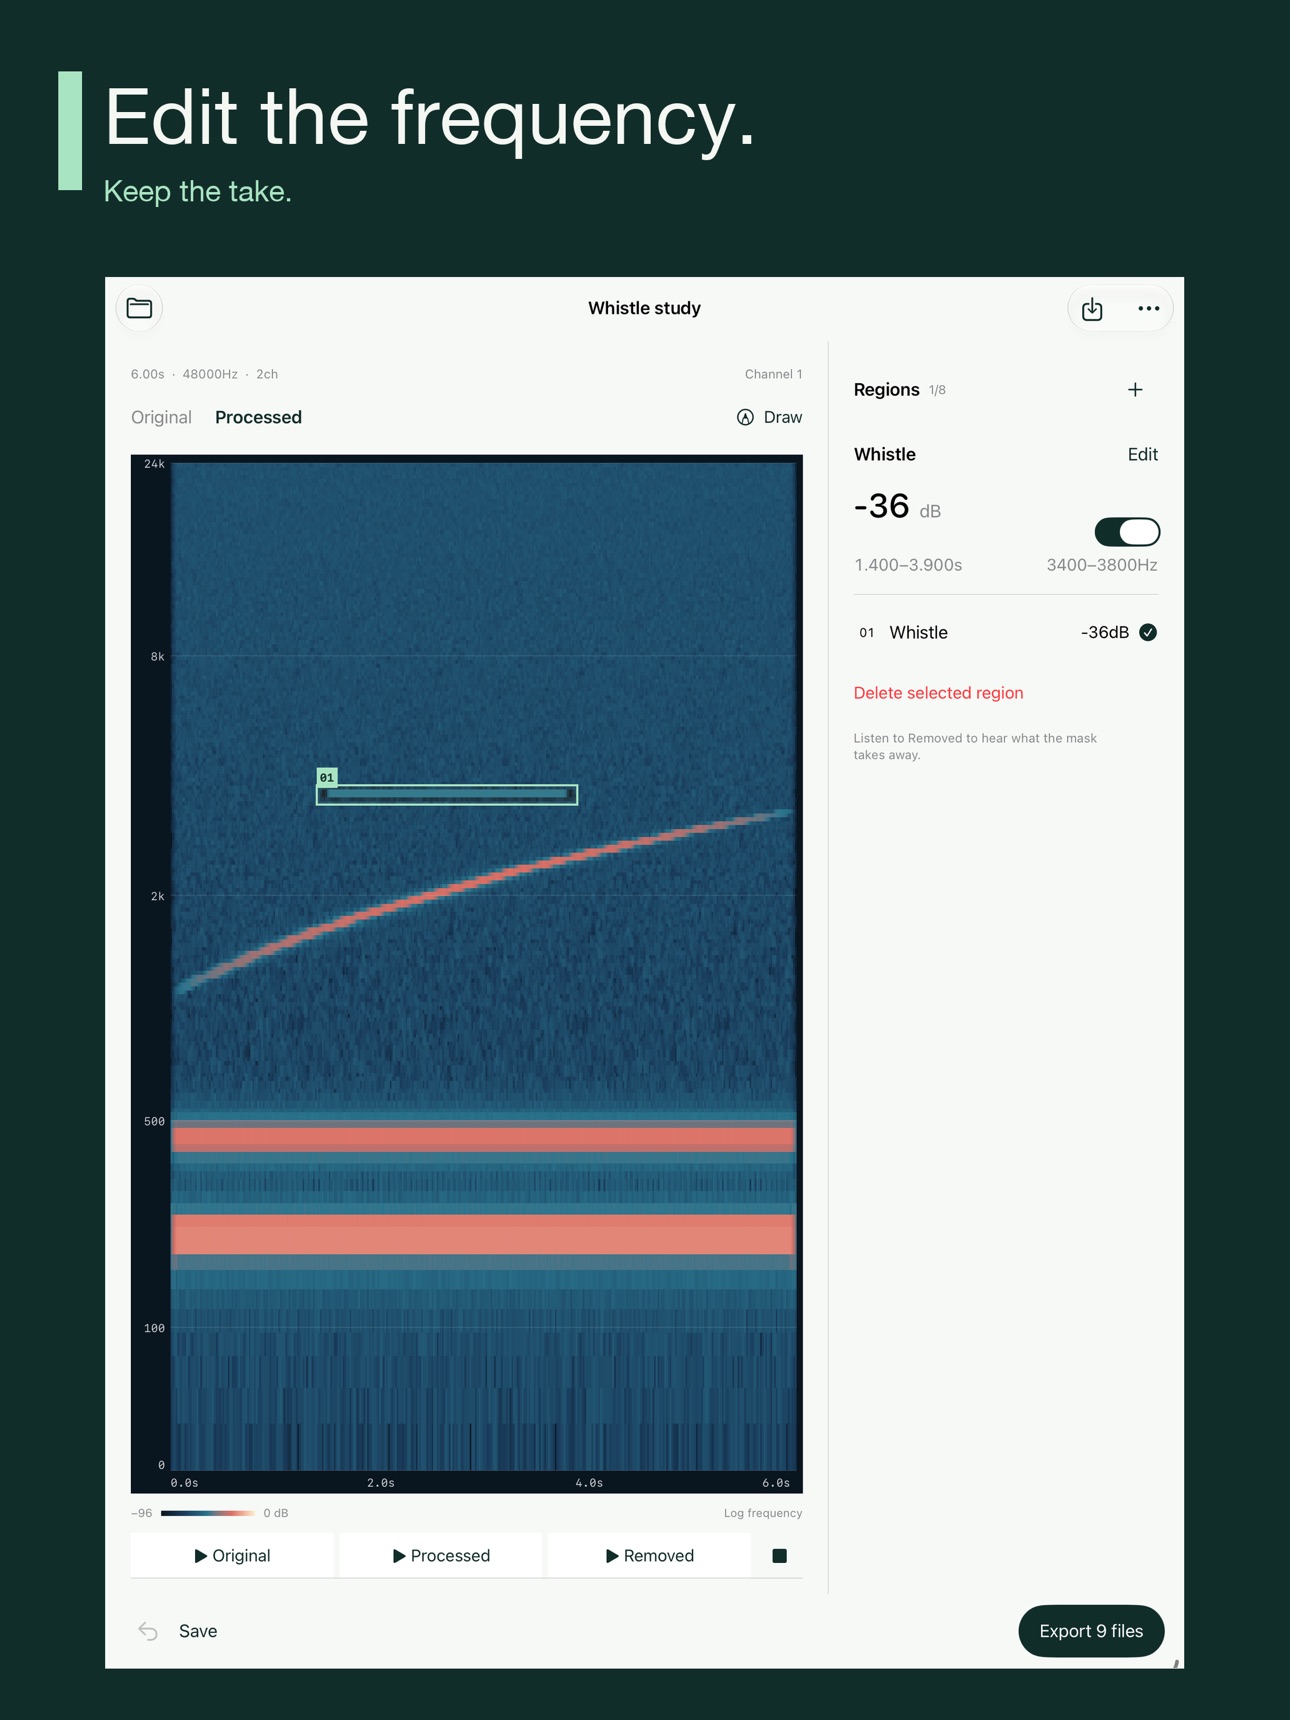Click the -36 dB gain value
The image size is (1290, 1720).
pos(897,506)
